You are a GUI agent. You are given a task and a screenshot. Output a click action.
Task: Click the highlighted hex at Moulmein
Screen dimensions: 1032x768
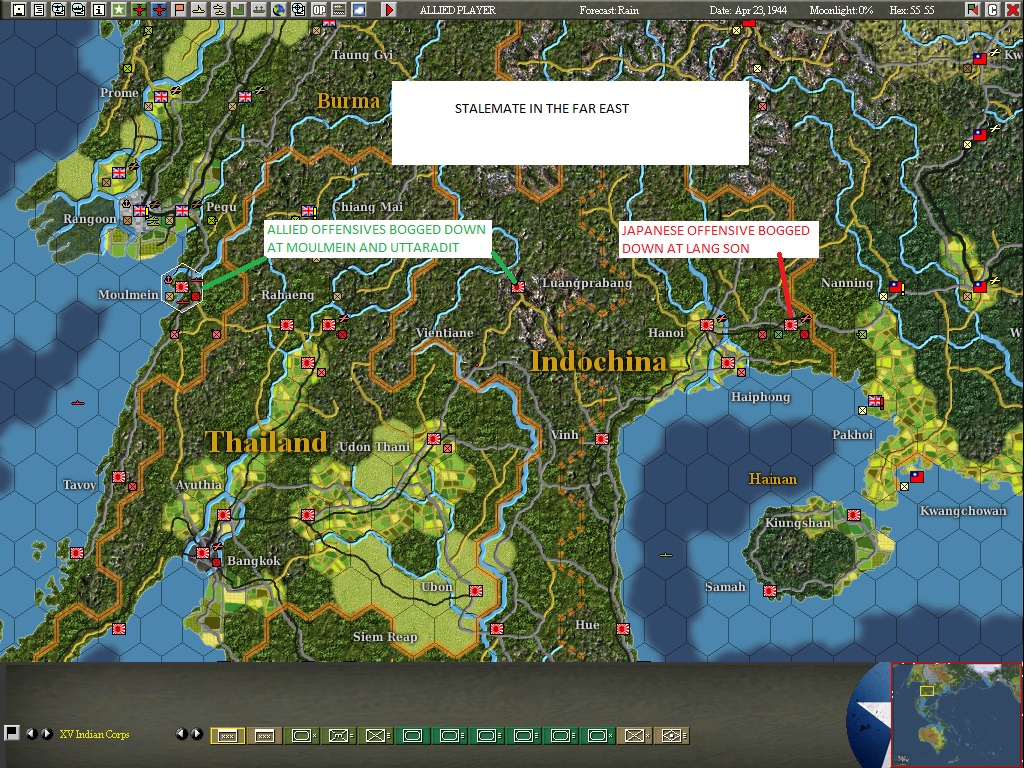182,288
